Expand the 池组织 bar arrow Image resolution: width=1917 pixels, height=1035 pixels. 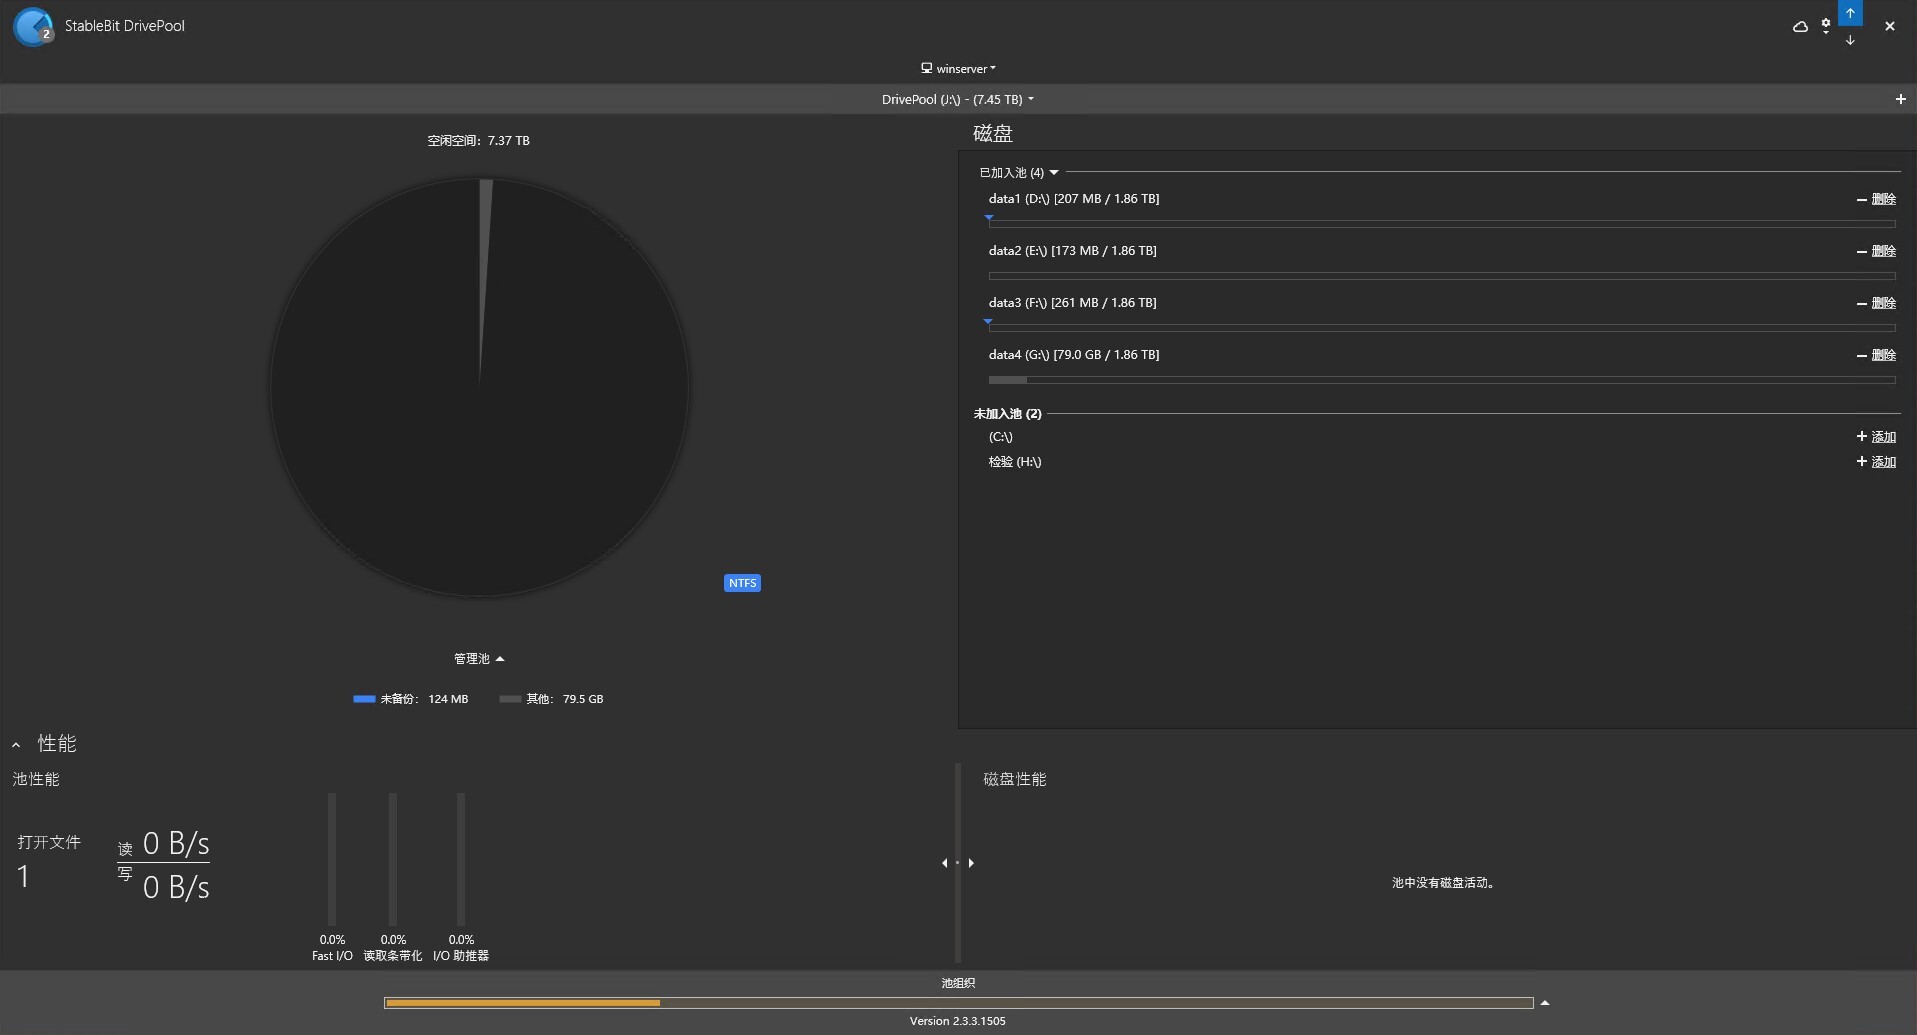(x=1545, y=1003)
